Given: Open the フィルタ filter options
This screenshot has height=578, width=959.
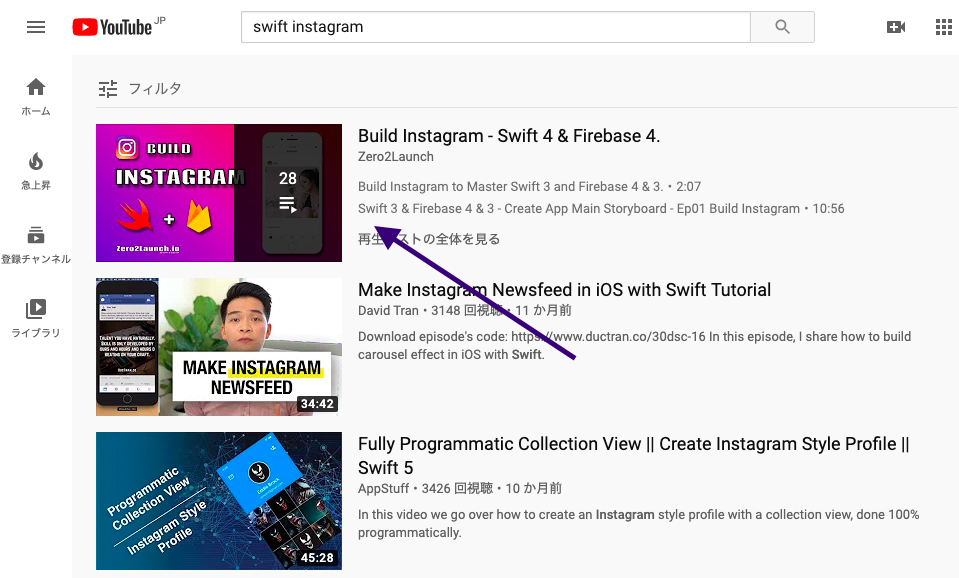Looking at the screenshot, I should tap(155, 89).
